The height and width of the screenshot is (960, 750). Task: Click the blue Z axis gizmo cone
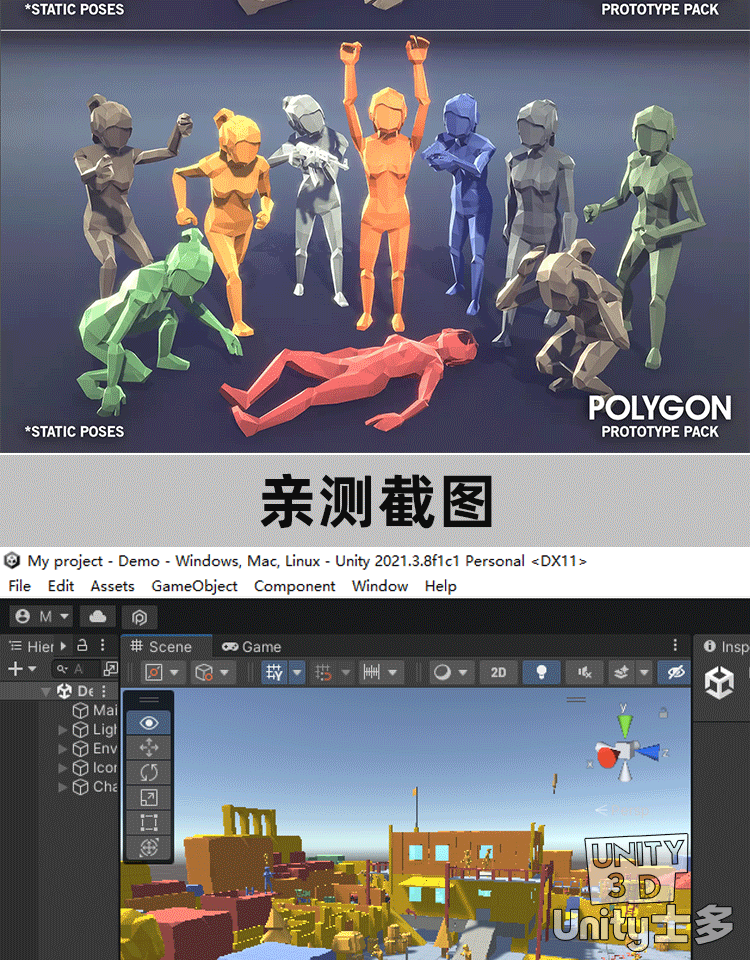(x=649, y=752)
